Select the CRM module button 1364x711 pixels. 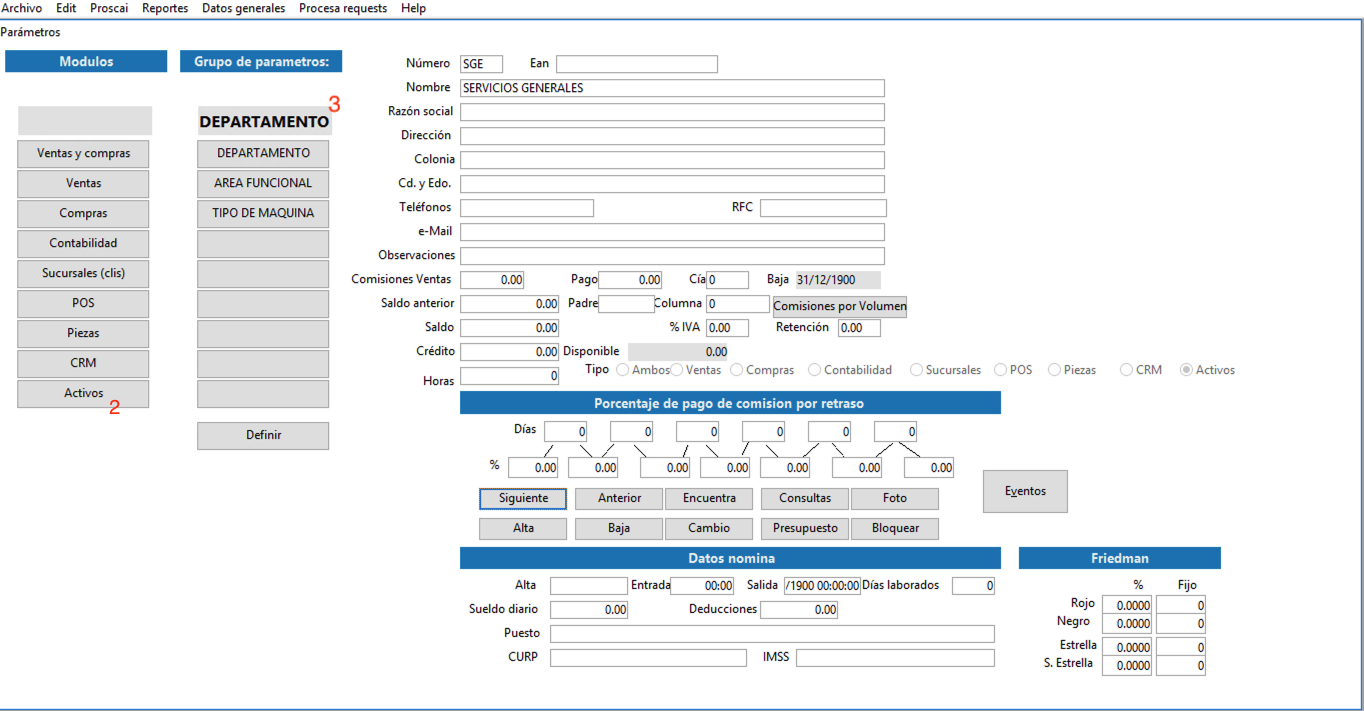pos(83,364)
